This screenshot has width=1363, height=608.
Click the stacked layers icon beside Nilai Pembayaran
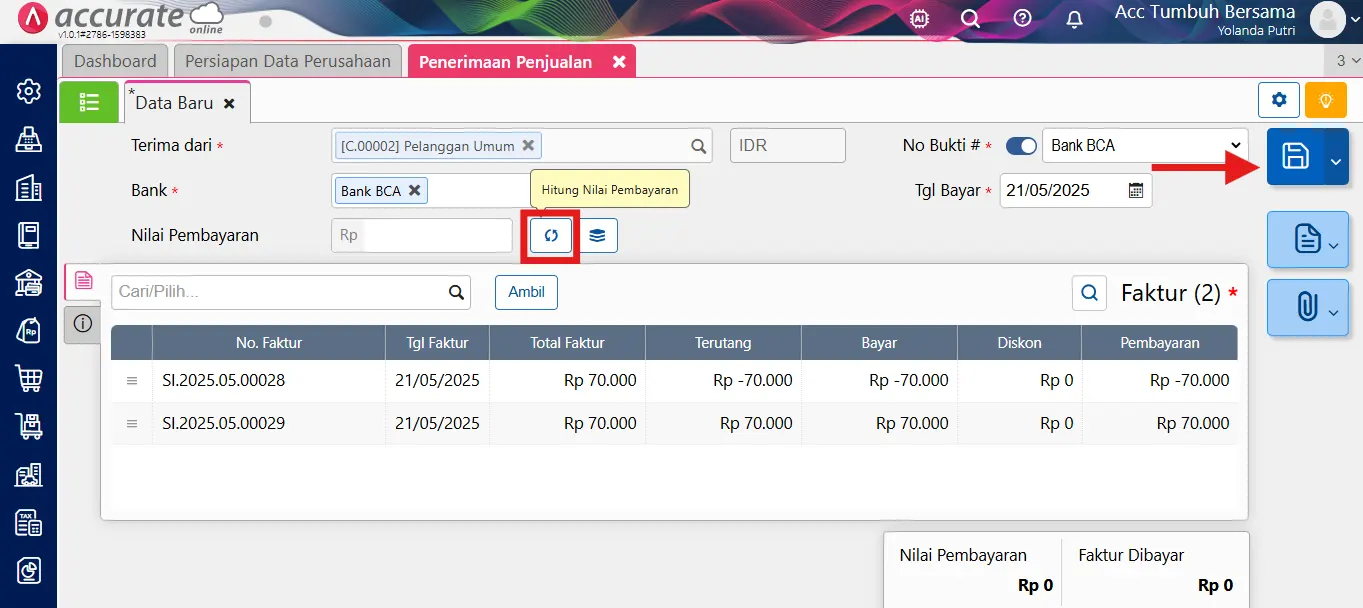pos(597,235)
